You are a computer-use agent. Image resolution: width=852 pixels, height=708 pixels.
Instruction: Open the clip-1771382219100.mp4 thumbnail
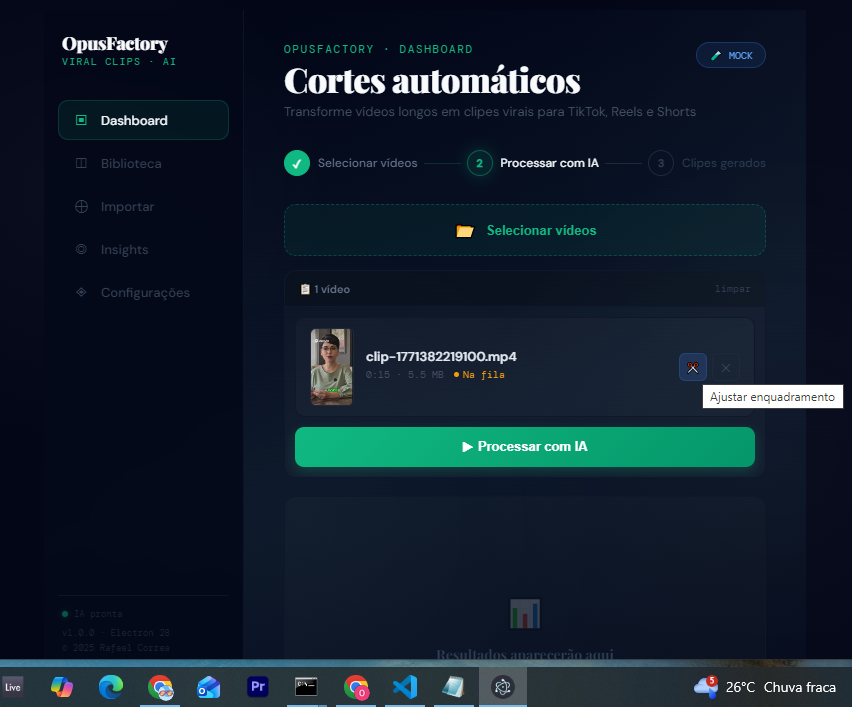[x=331, y=367]
